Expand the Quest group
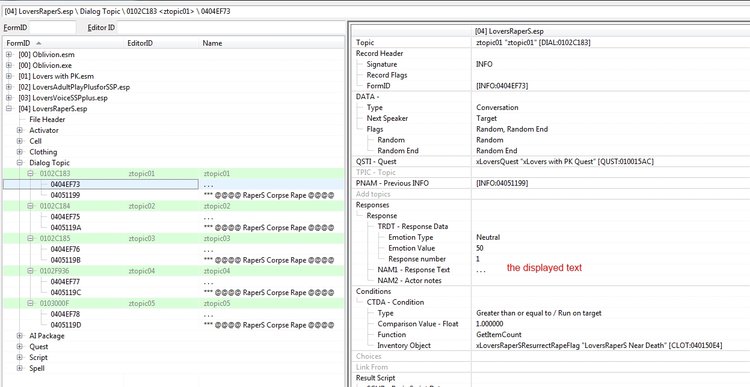This screenshot has height=387, width=750. tap(20, 347)
